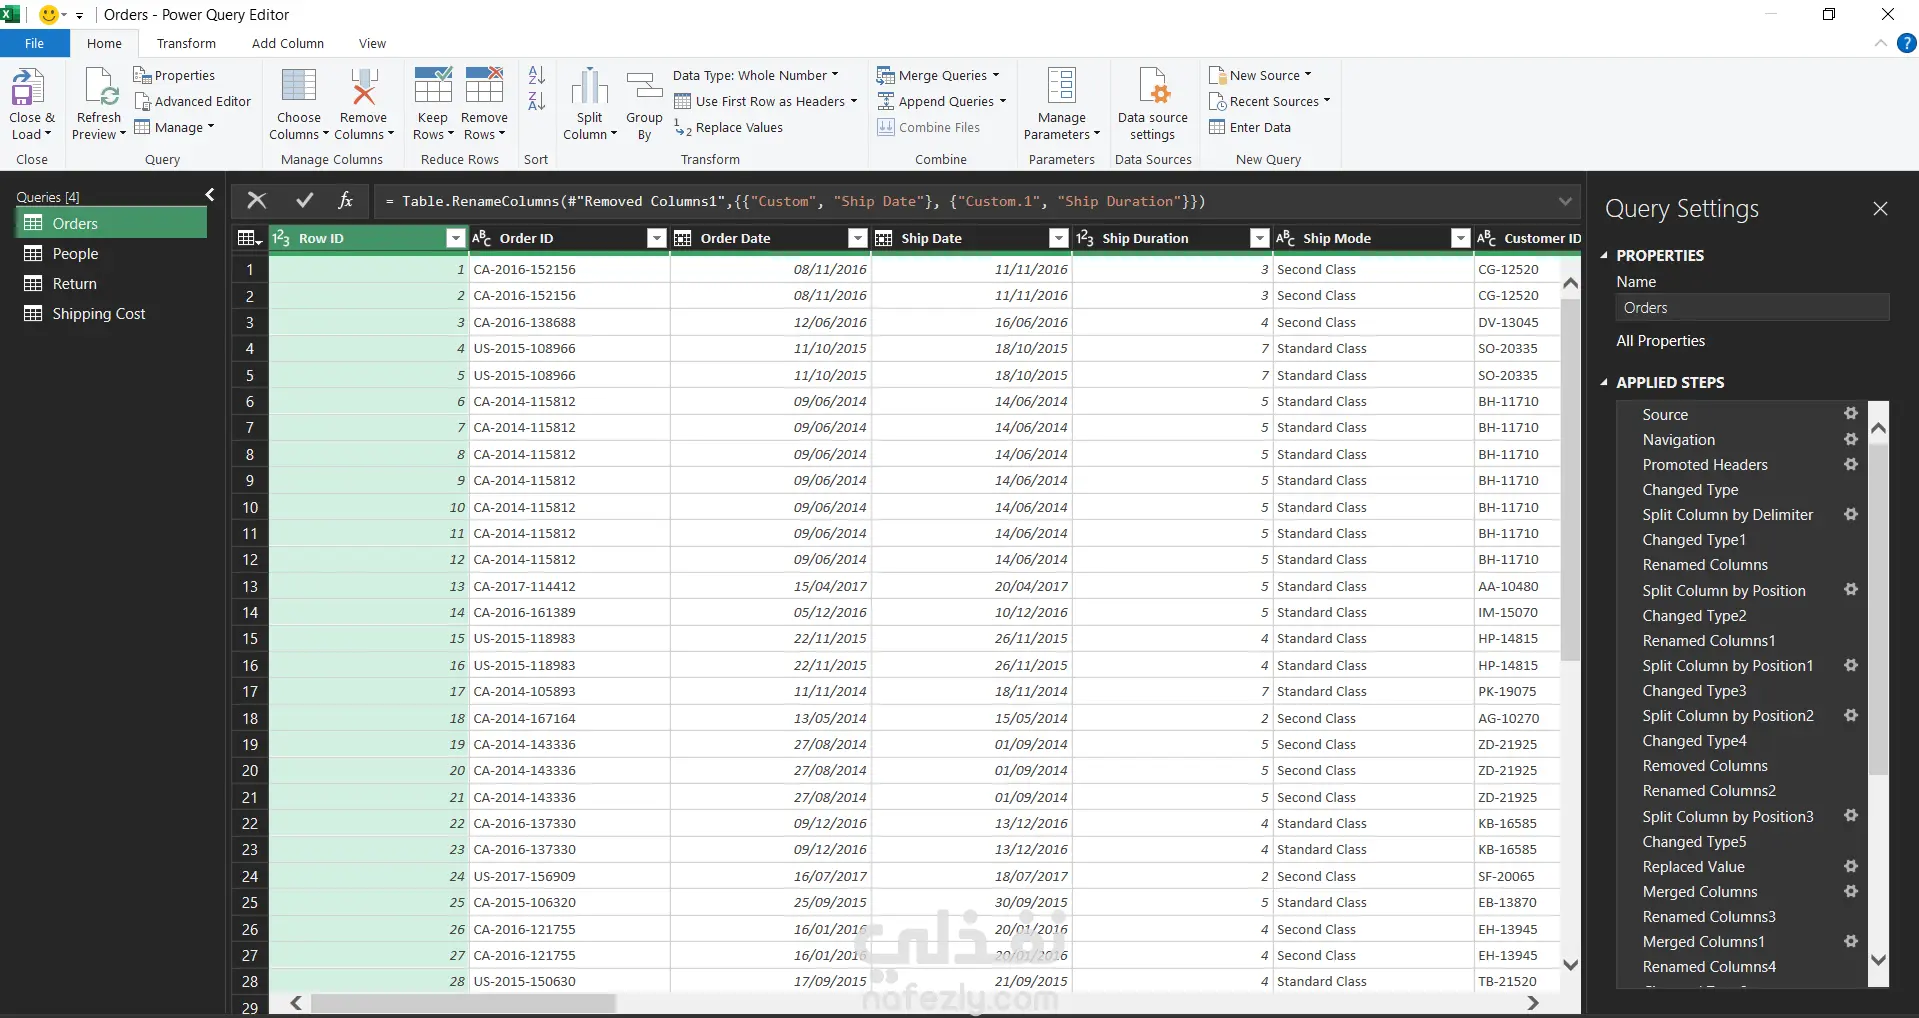Click the Split Column icon

coord(590,87)
